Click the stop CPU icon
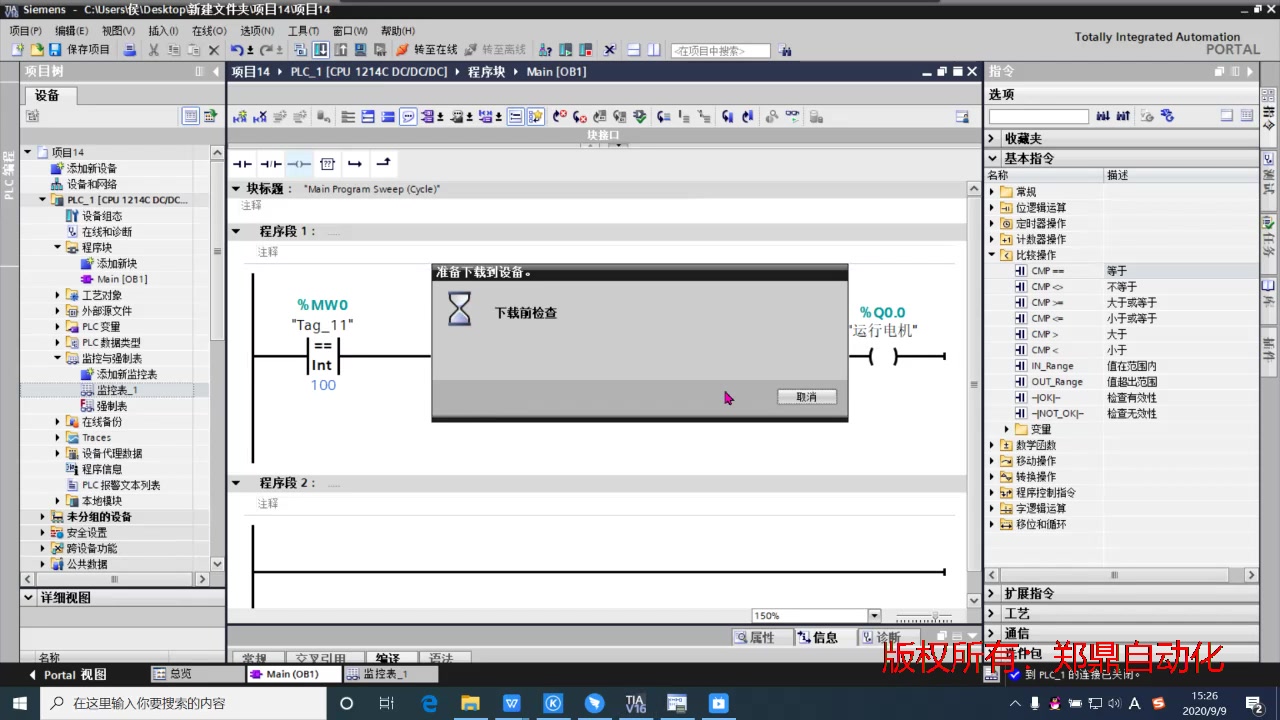 click(x=584, y=49)
